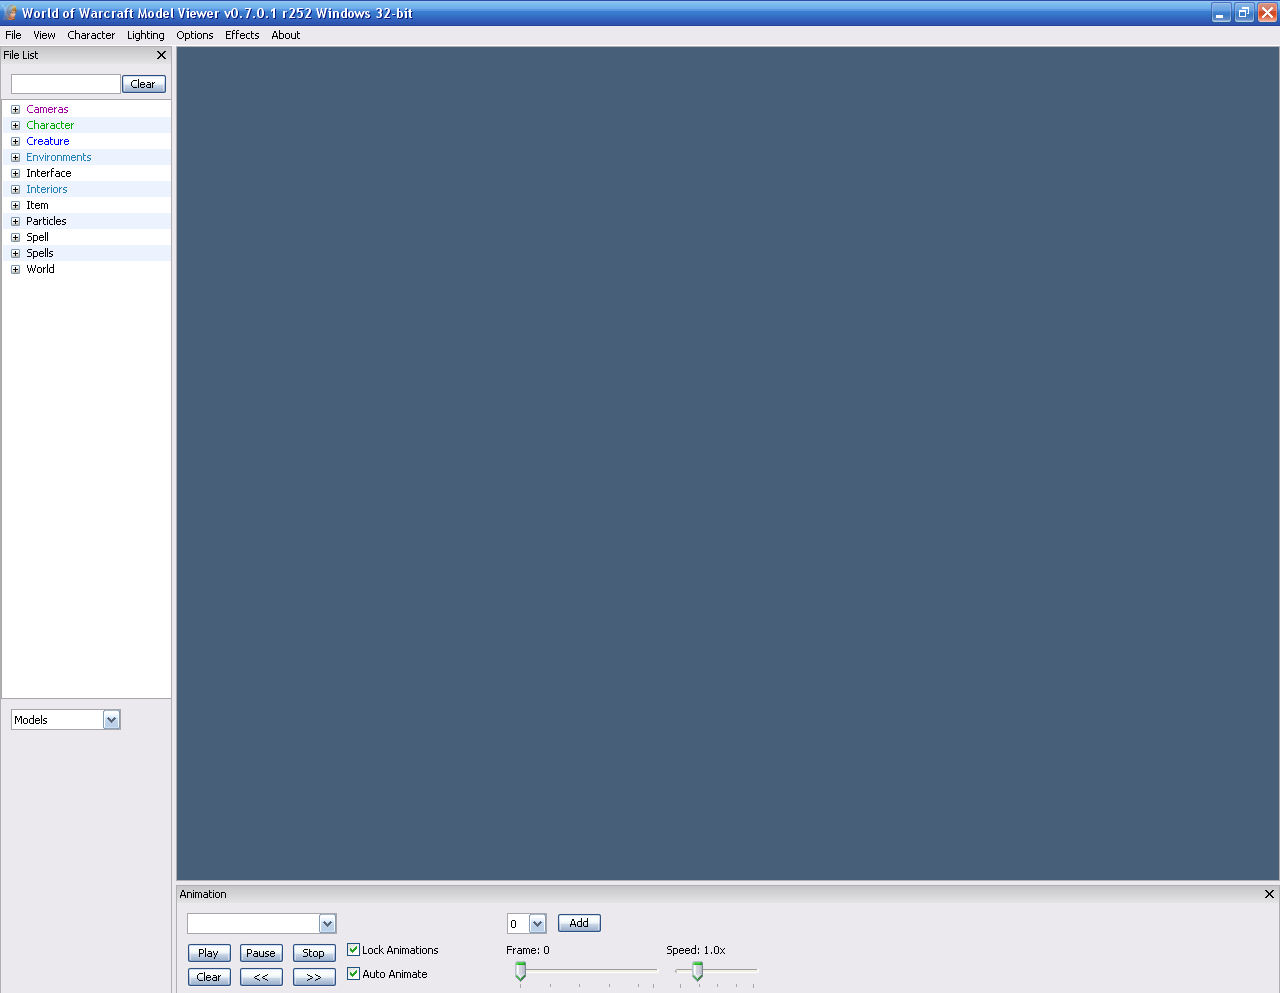Screen dimensions: 1280x993
Task: Pause the animation
Action: [261, 953]
